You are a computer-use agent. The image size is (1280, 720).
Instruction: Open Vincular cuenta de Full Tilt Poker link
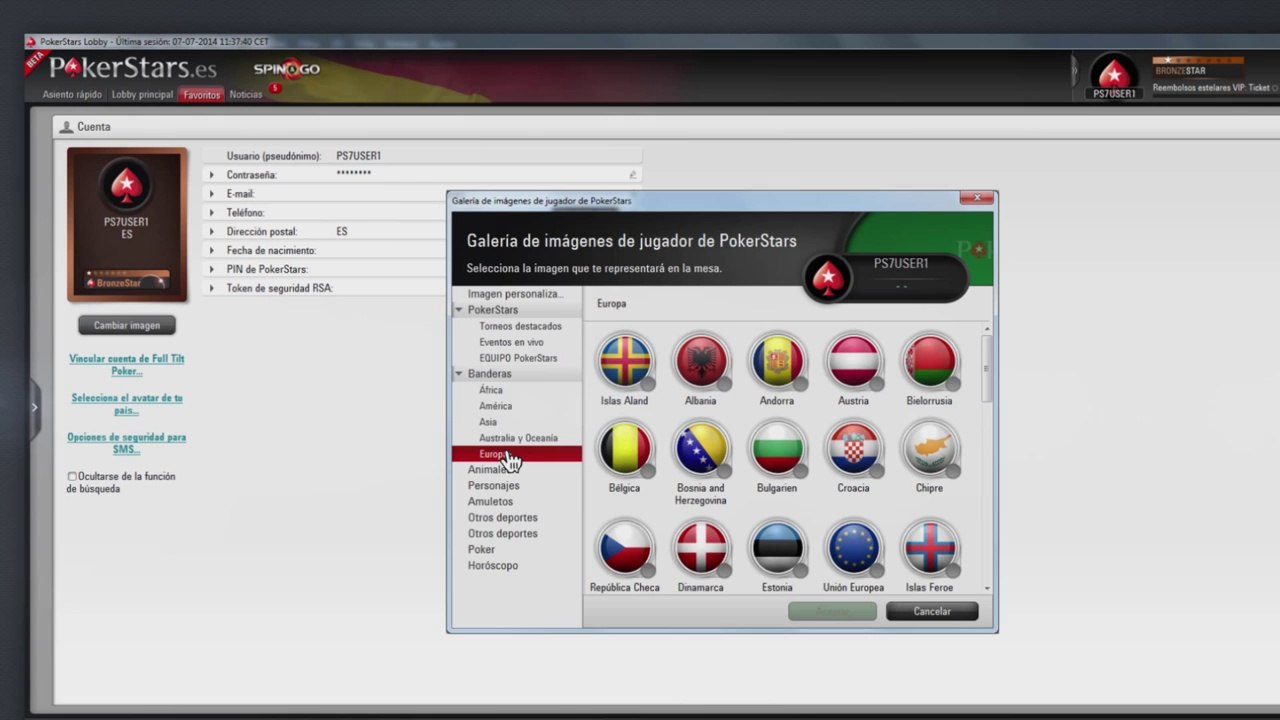[127, 365]
